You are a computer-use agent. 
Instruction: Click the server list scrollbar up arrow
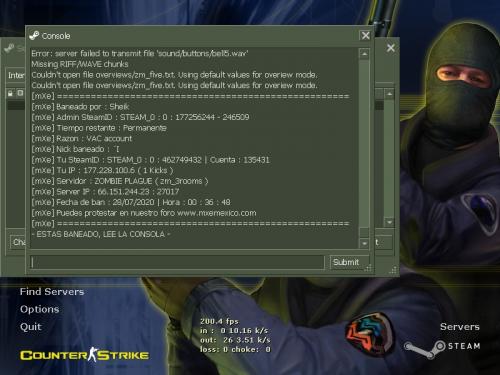pyautogui.click(x=389, y=94)
